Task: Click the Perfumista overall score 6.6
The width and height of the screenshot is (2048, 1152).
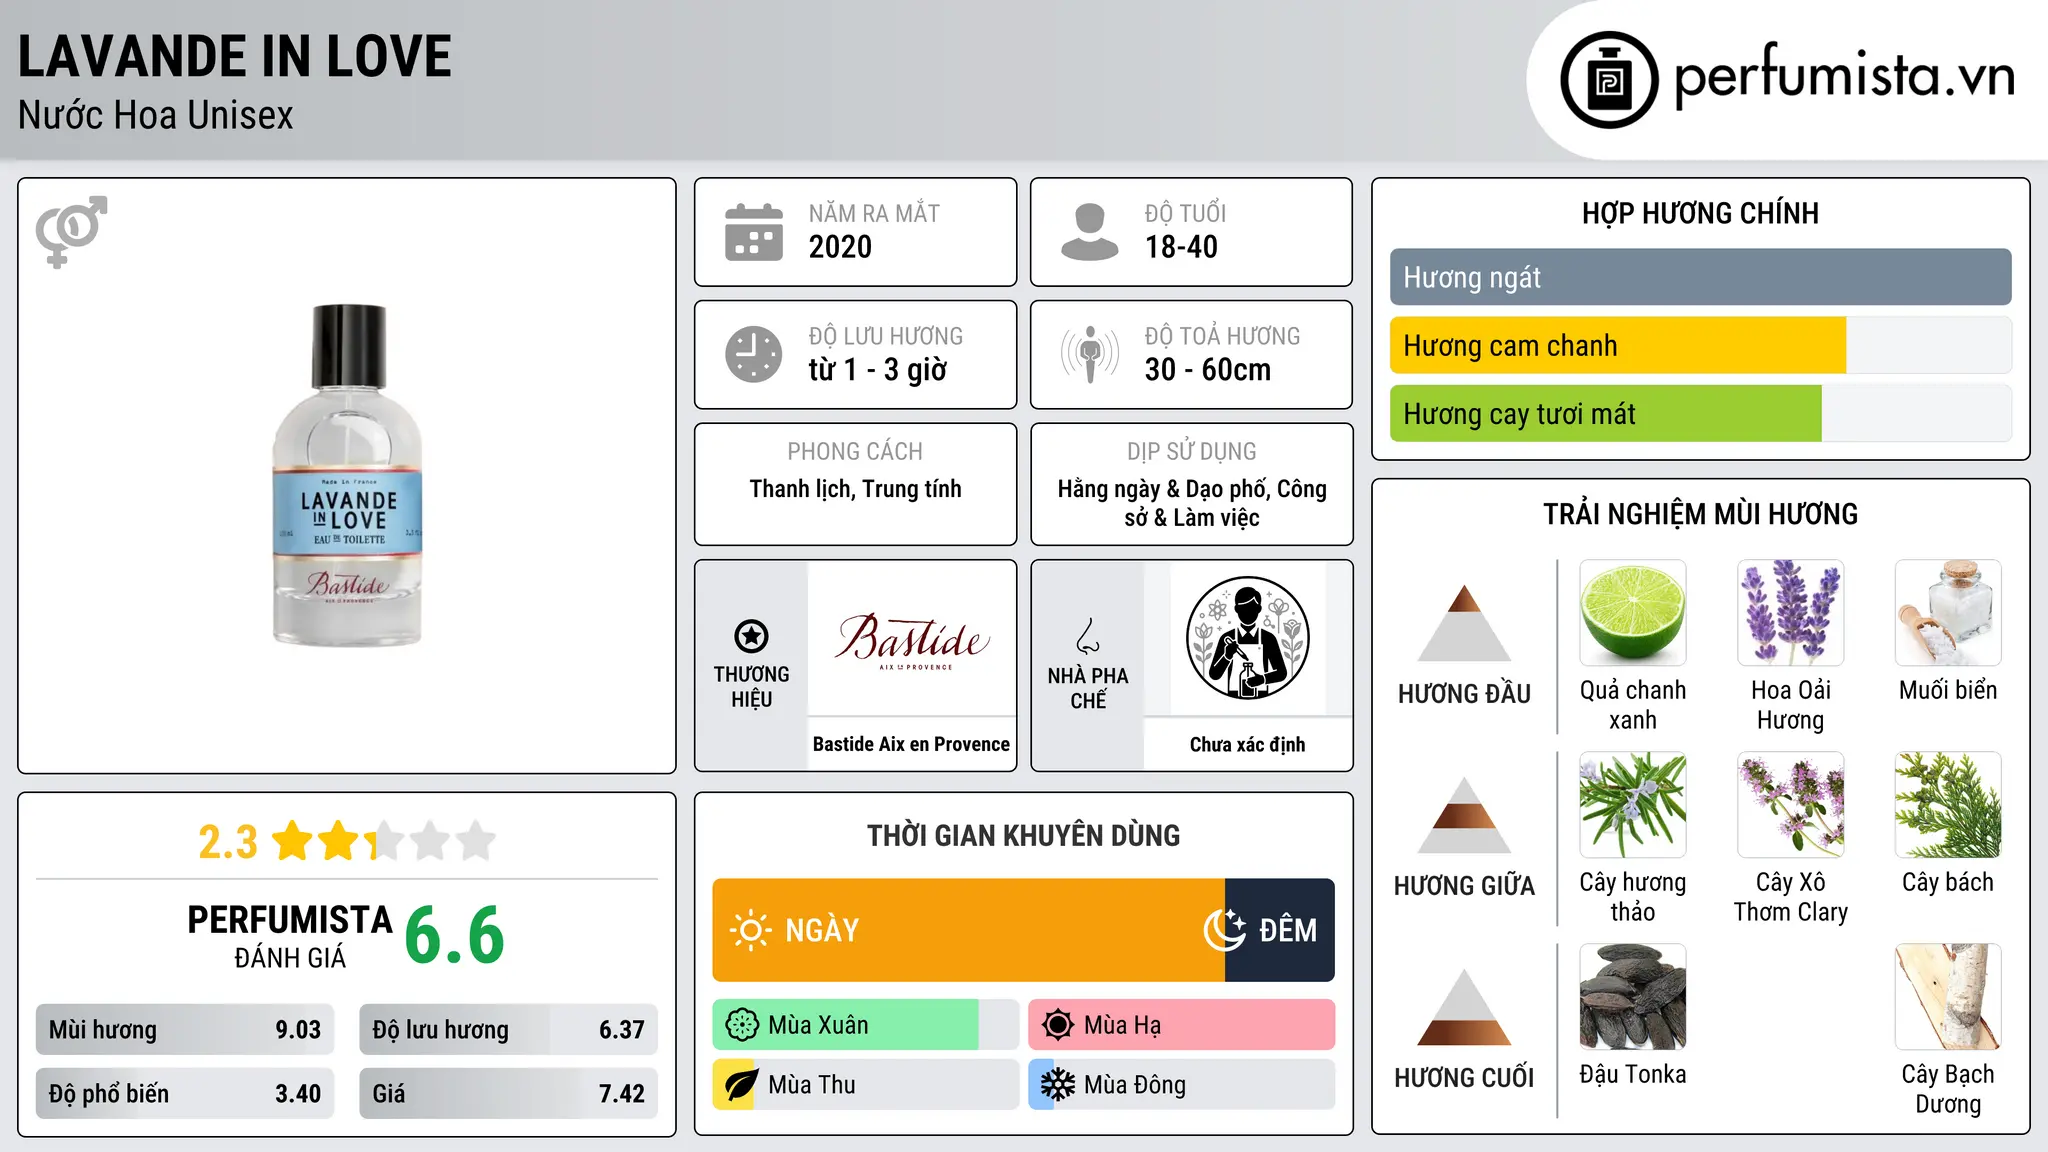Action: [x=455, y=936]
